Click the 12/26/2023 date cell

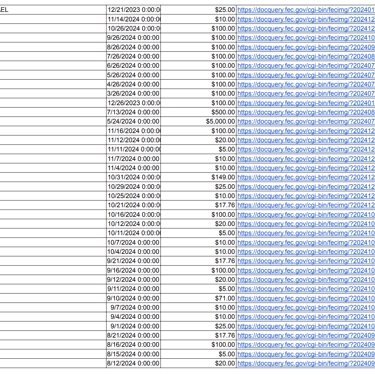pos(133,103)
